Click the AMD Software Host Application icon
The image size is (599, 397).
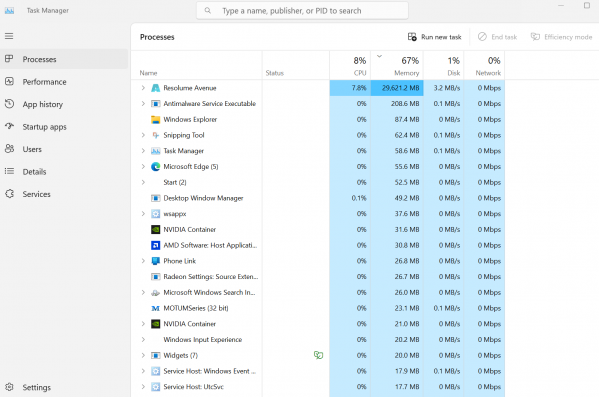pos(155,245)
